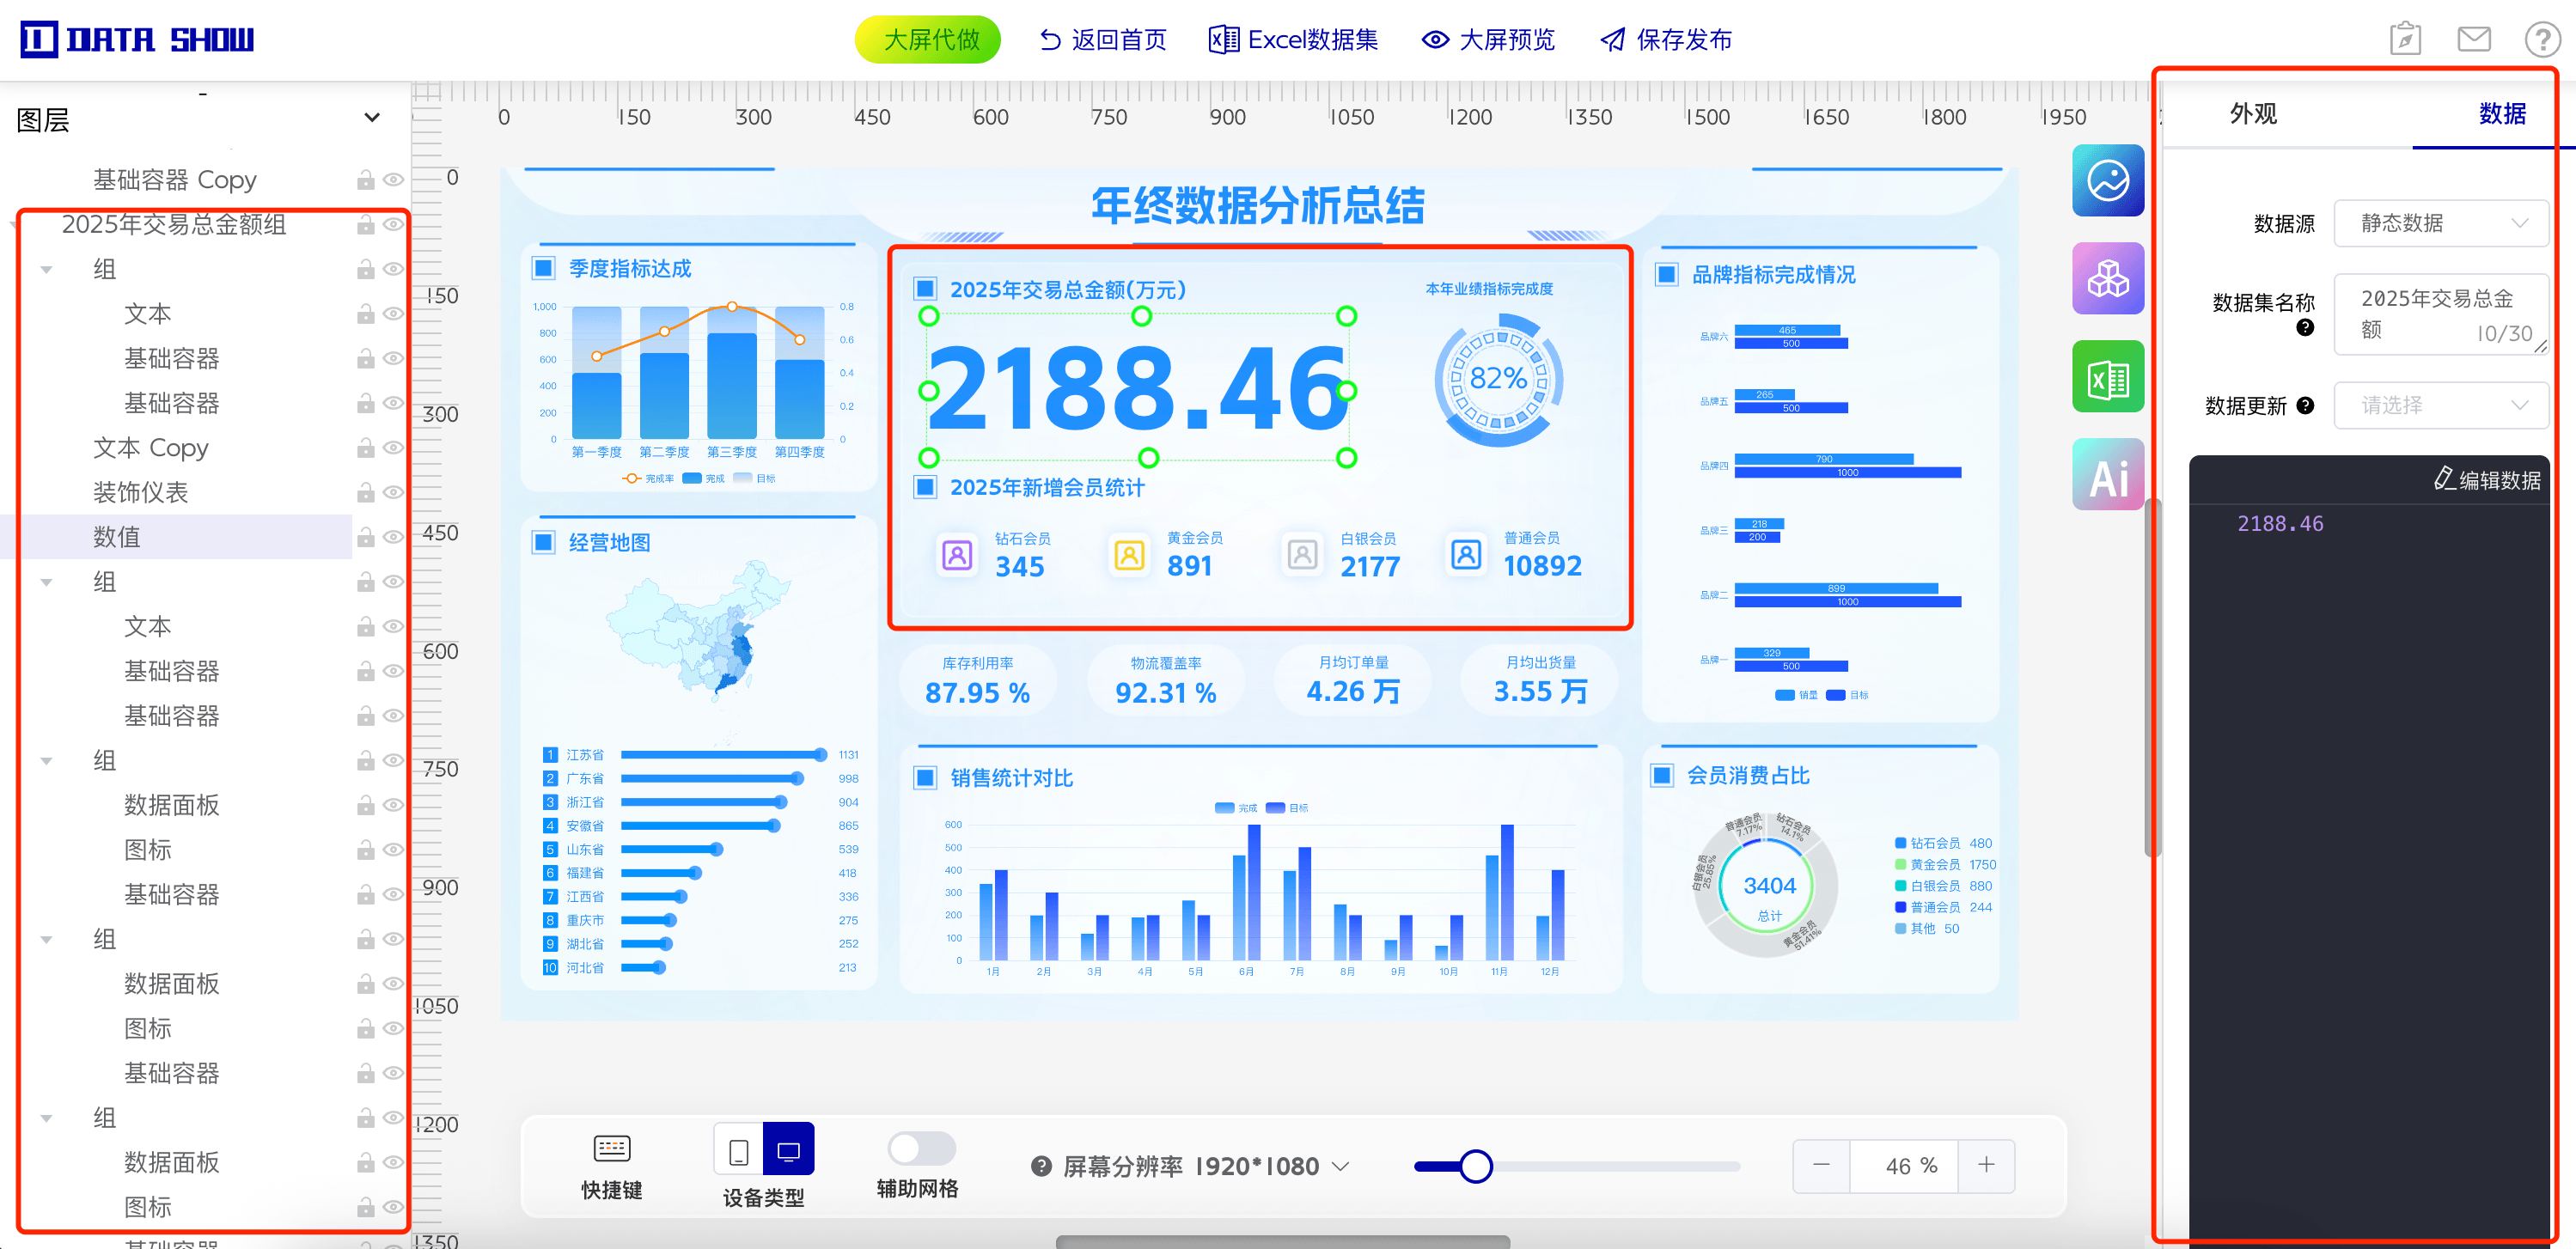Open the clipboard notes icon in header
The height and width of the screenshot is (1249, 2576).
2405,40
